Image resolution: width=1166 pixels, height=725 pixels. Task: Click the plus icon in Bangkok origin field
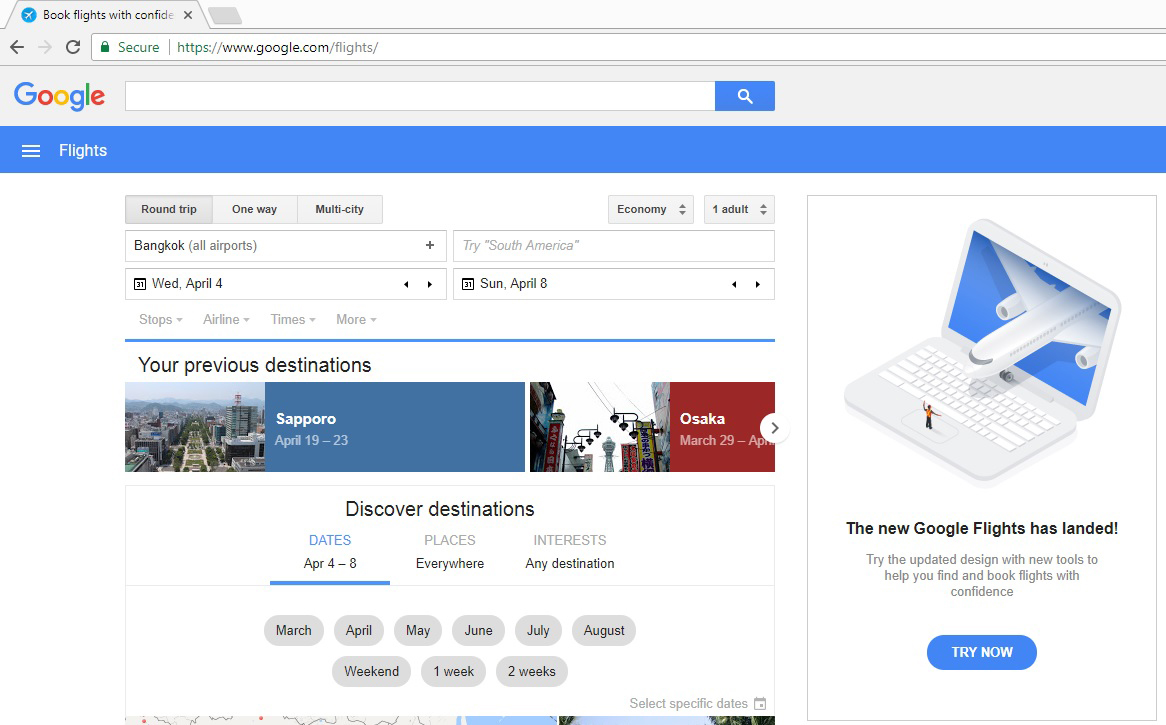coord(430,245)
